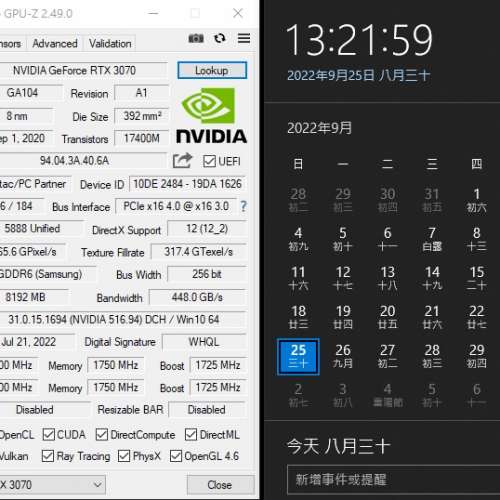Select September 22 in the calendar
This screenshot has width=500, height=500.
tap(477, 317)
